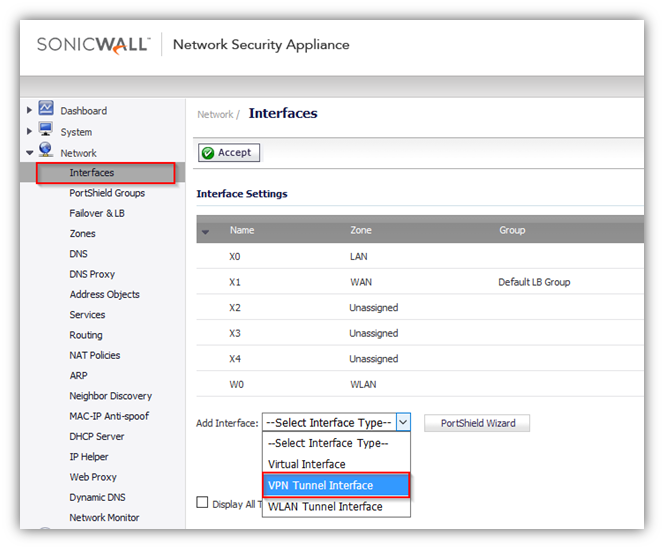Click the SonicWall logo
664x549 pixels.
coord(93,44)
